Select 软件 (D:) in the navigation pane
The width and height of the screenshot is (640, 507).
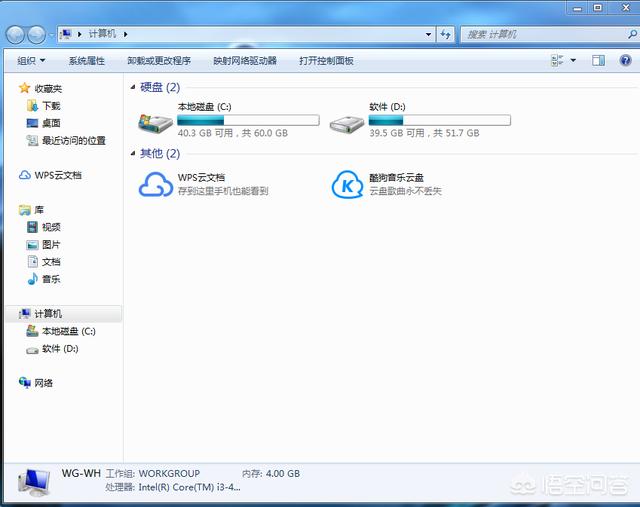coord(60,349)
